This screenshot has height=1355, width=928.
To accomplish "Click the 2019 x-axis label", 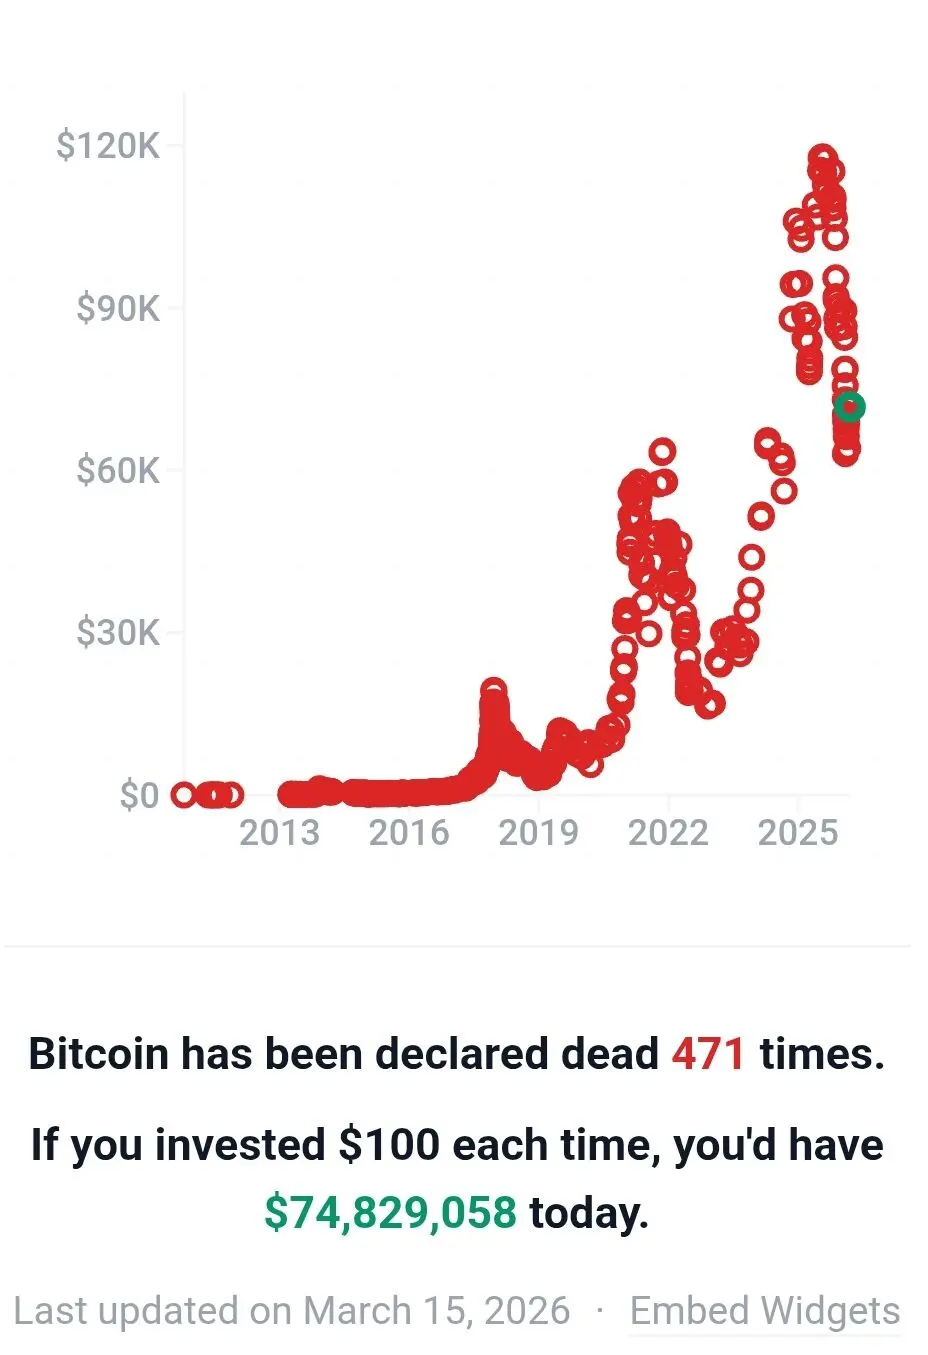I will pos(538,832).
